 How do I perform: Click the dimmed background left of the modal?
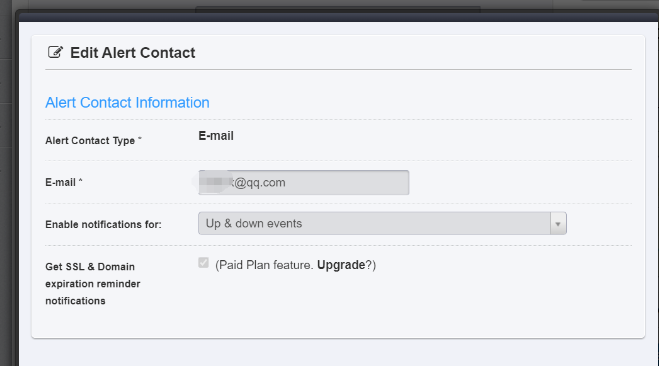click(x=8, y=189)
